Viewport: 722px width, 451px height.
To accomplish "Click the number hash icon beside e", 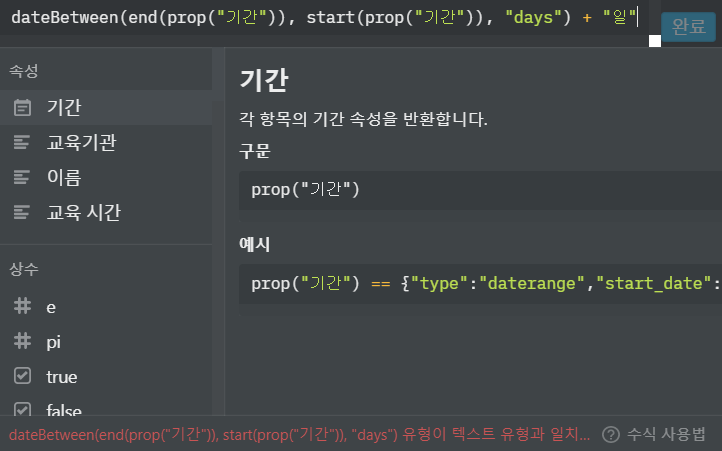I will tap(22, 306).
